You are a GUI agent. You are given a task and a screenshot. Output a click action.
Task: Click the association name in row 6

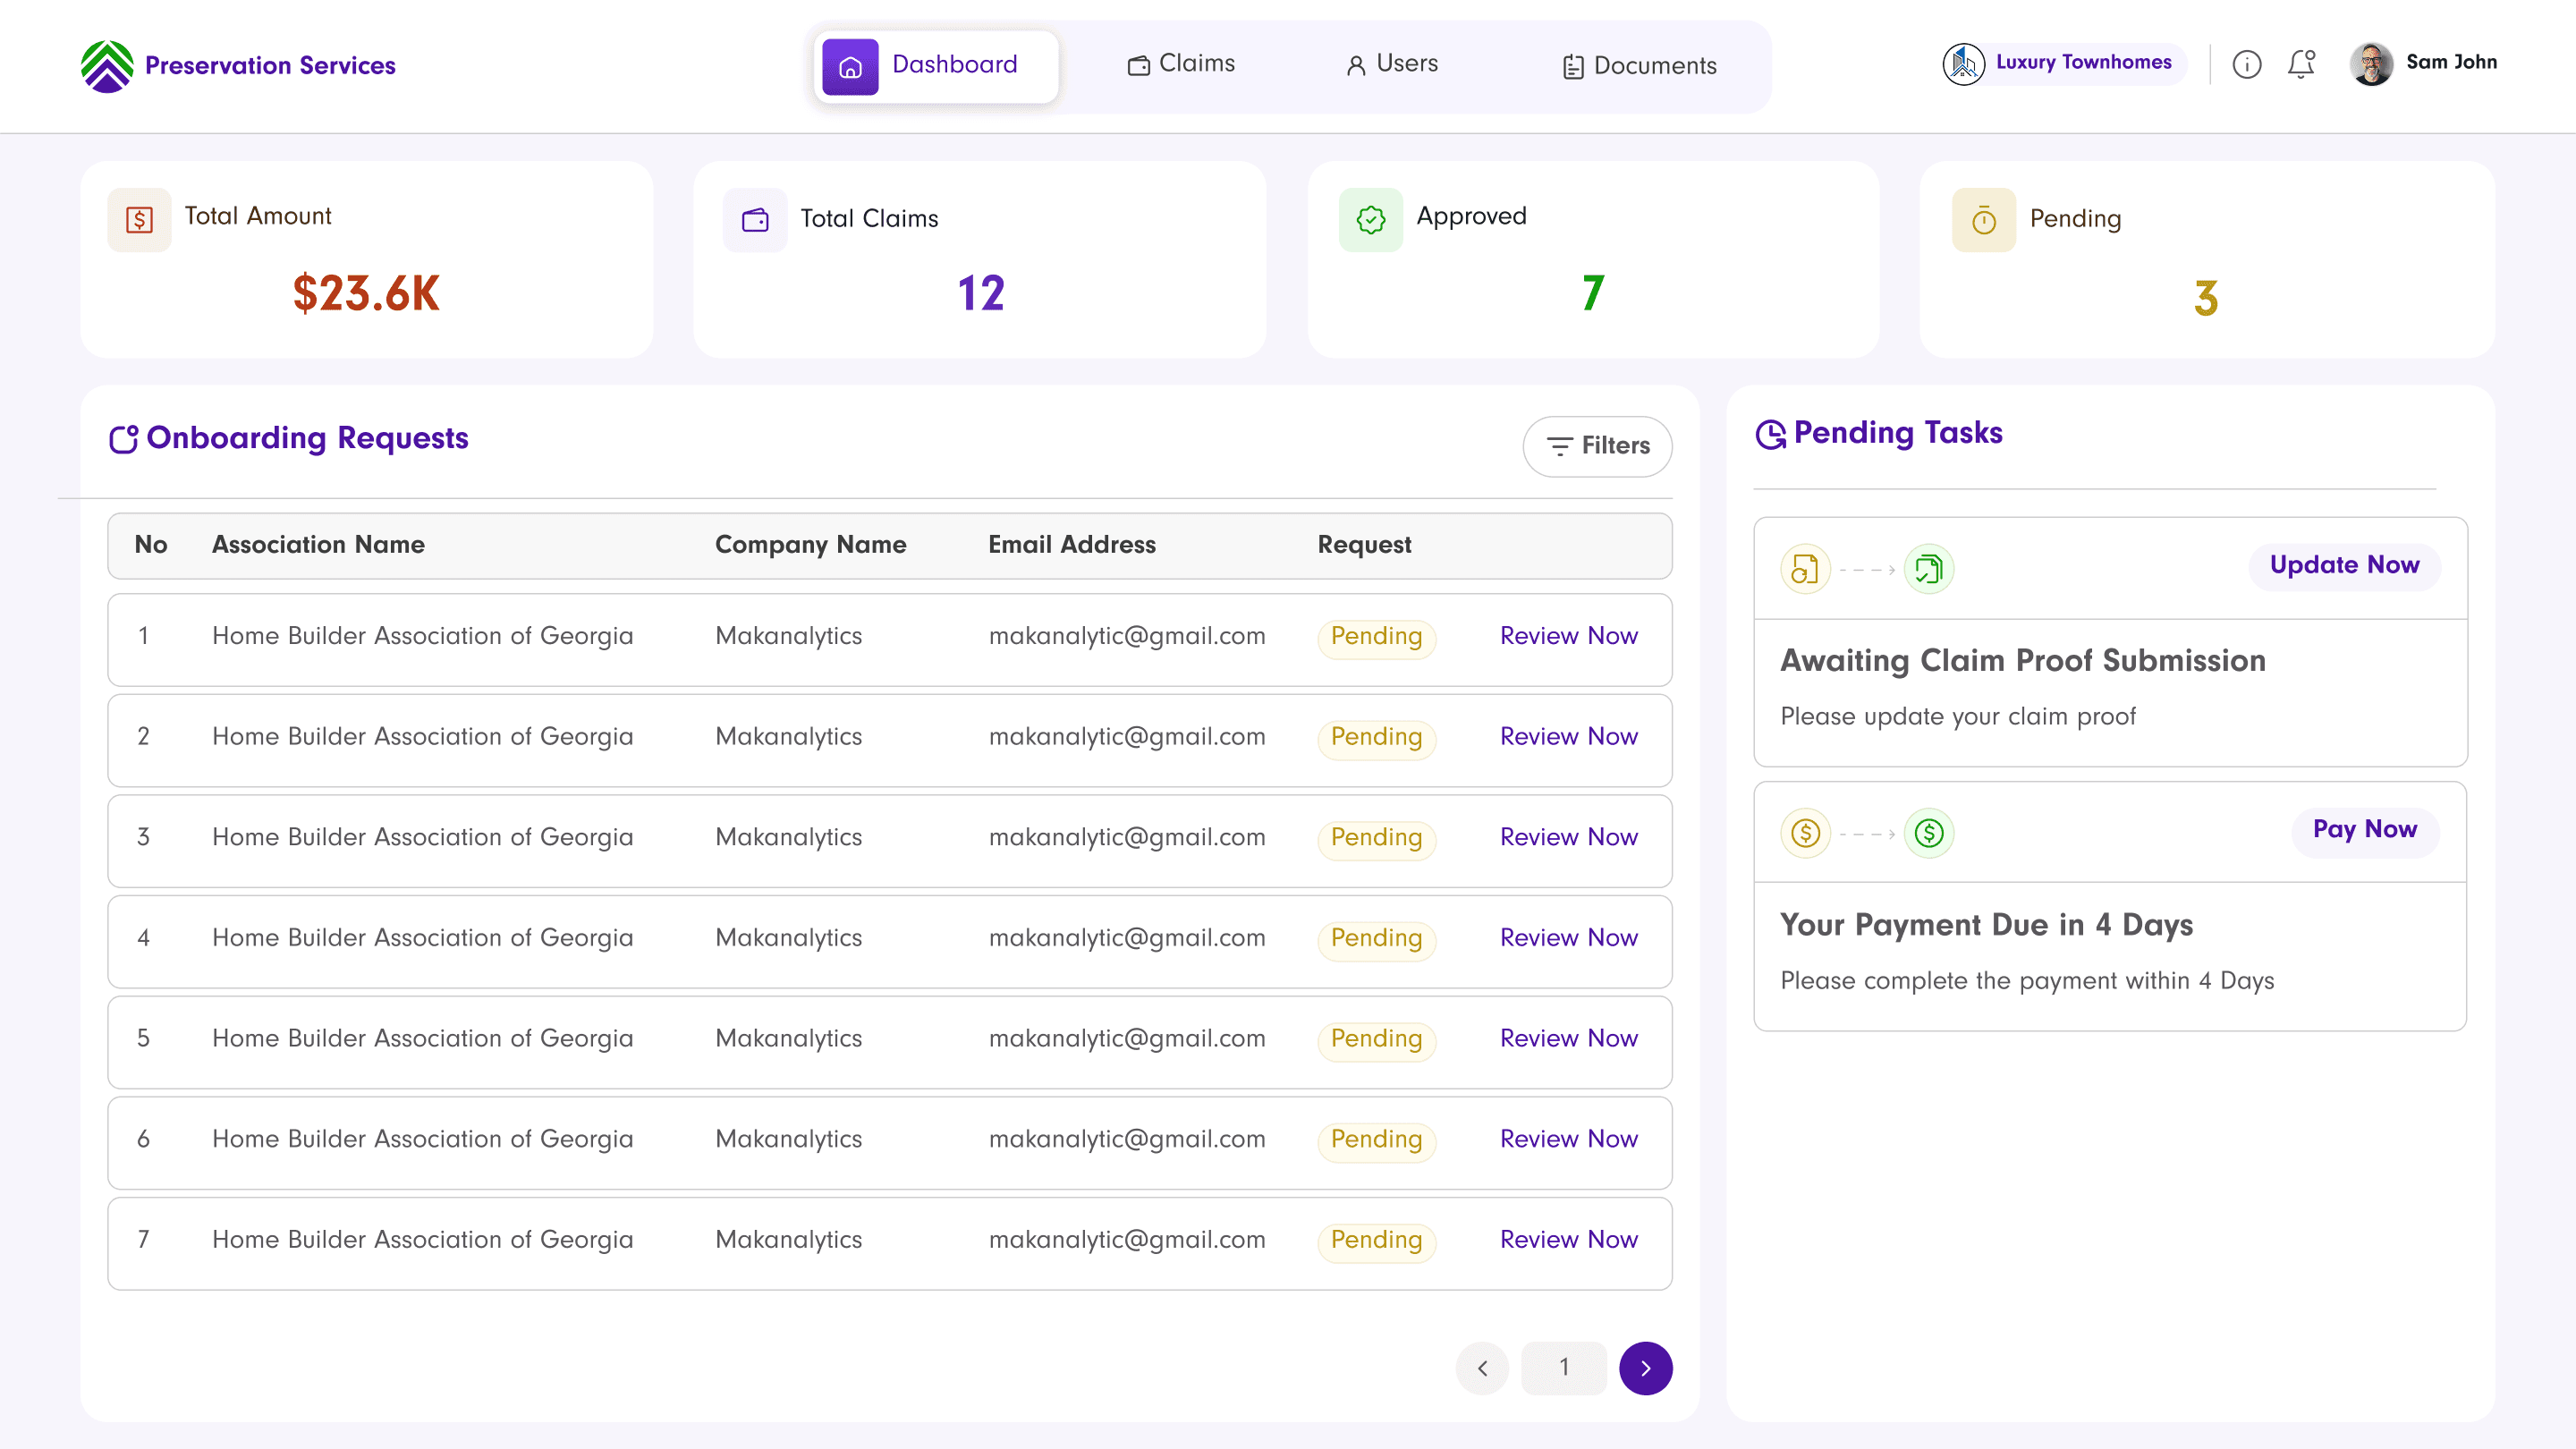pyautogui.click(x=422, y=1140)
